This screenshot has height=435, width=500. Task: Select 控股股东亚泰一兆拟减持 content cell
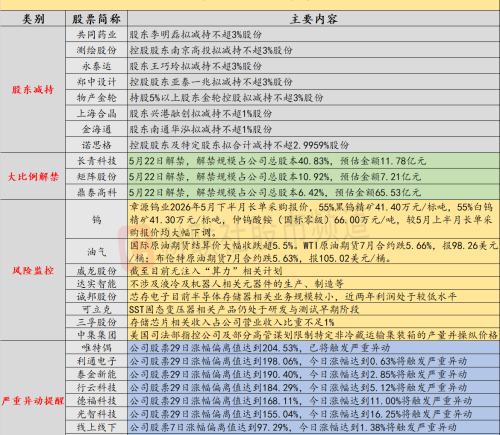tap(314, 82)
